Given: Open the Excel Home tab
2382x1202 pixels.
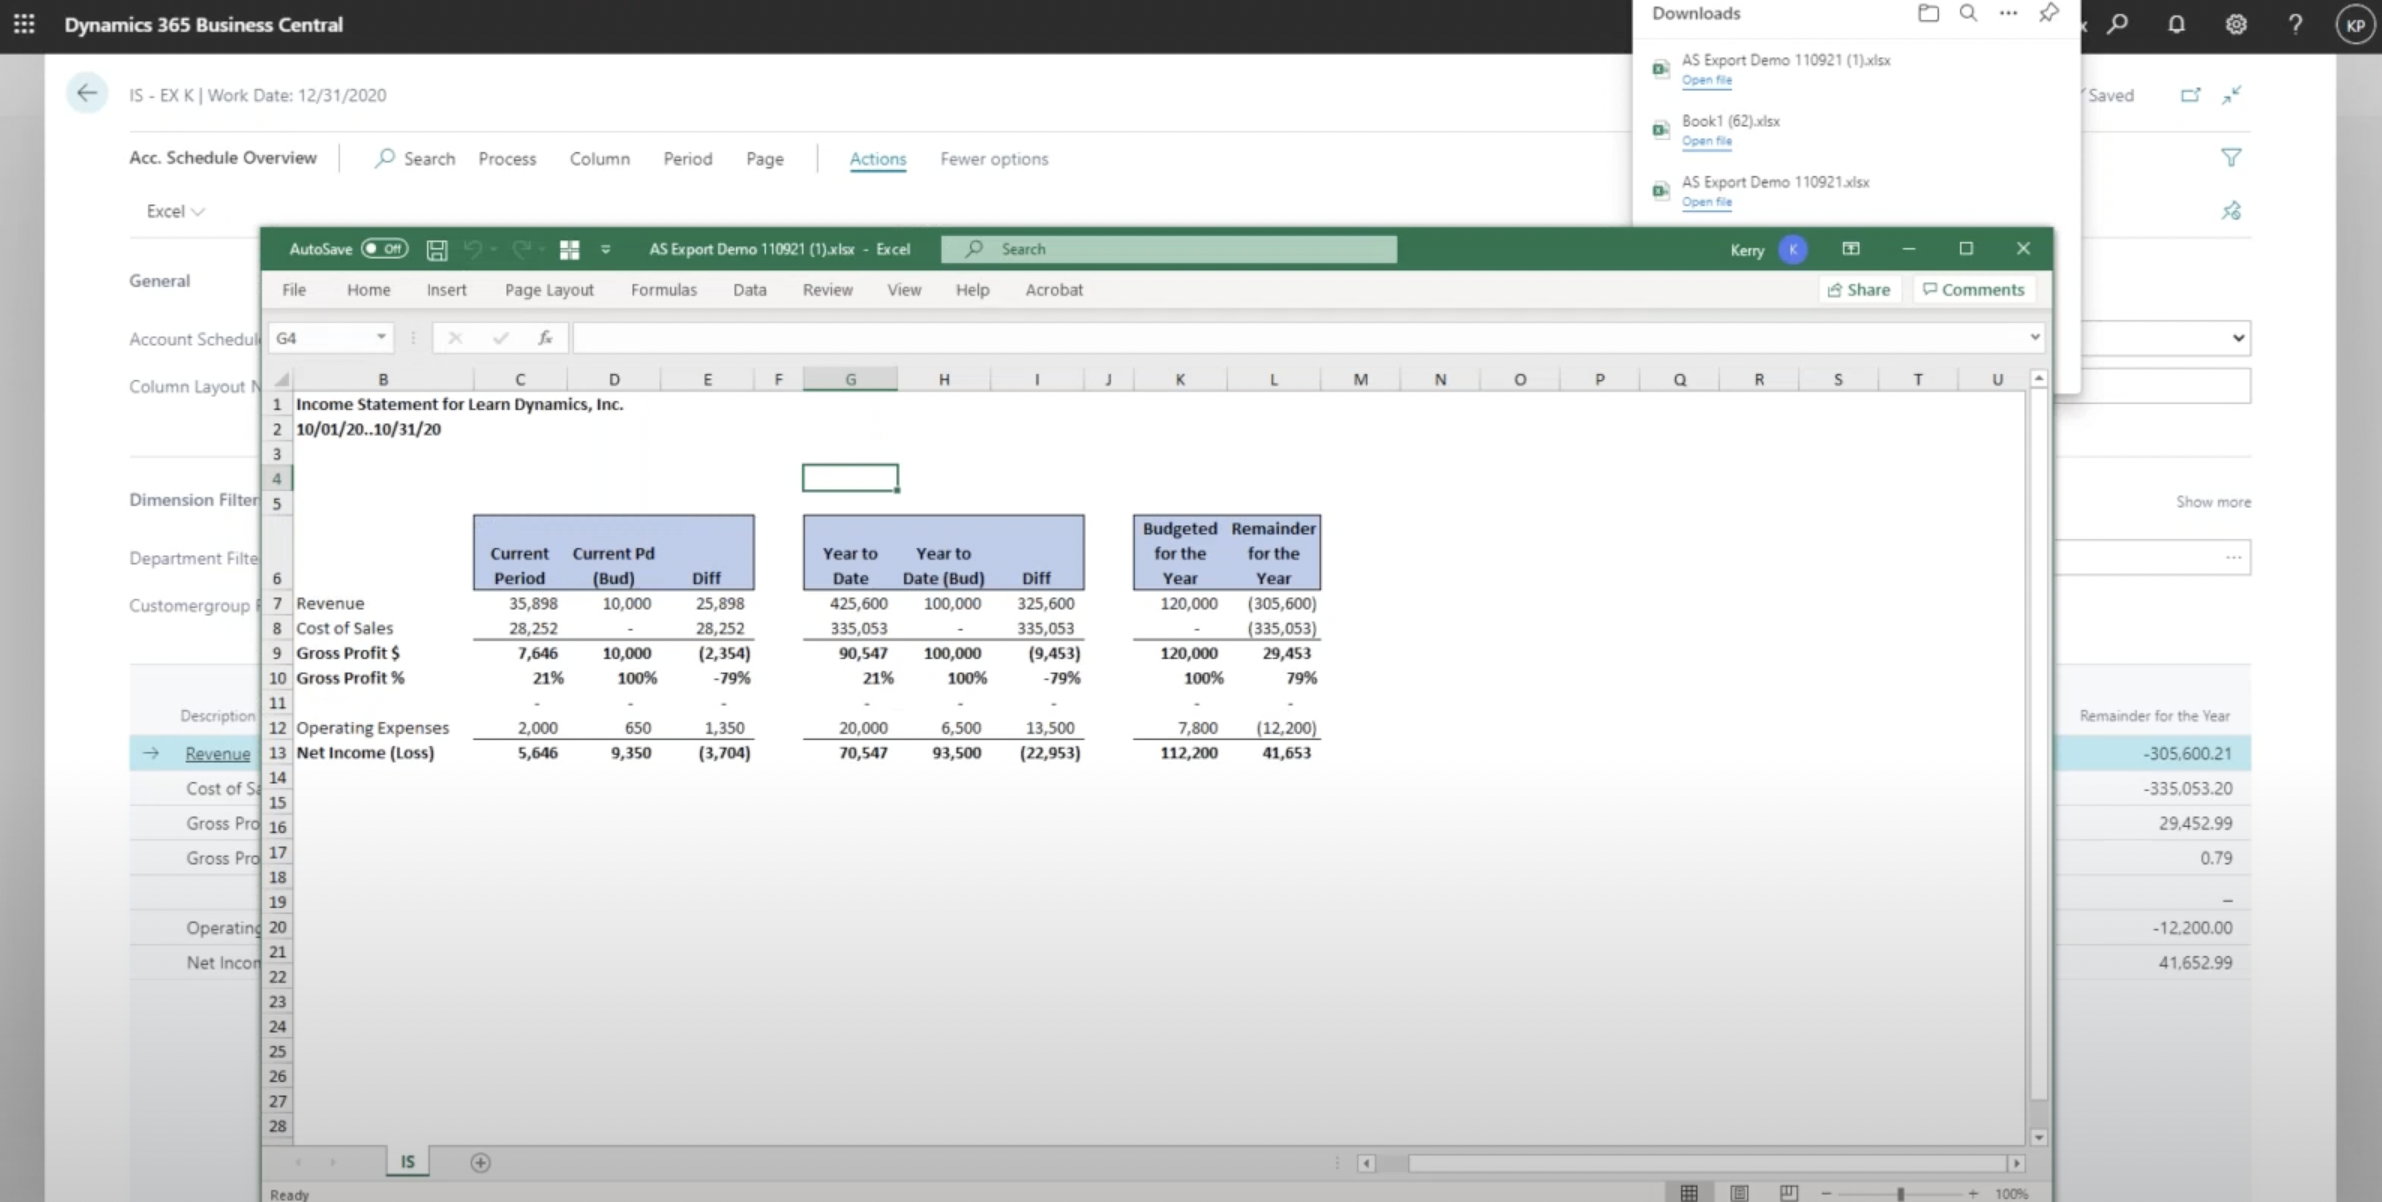Looking at the screenshot, I should tap(369, 289).
